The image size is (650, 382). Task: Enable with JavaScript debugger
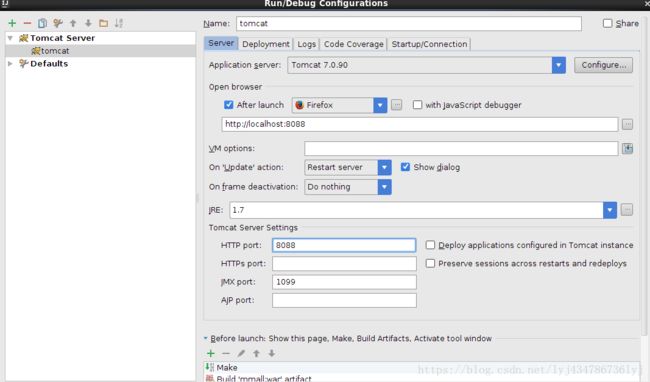417,105
